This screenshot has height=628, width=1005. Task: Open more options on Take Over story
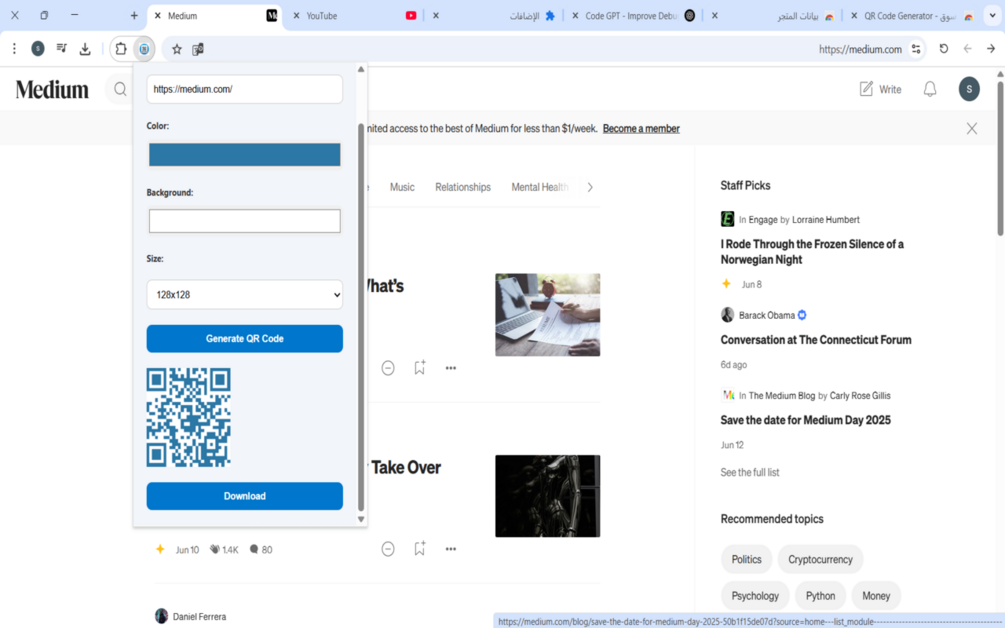click(451, 549)
